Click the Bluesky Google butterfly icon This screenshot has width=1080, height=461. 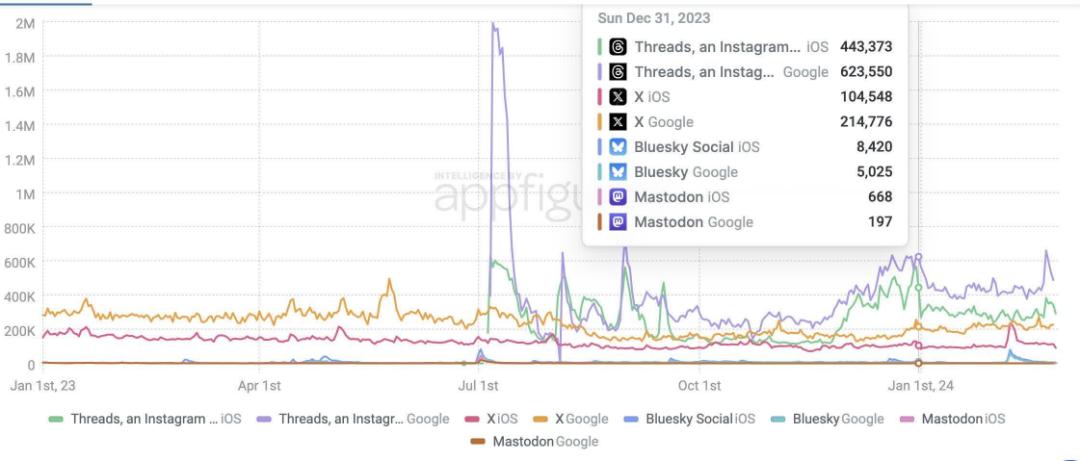[x=619, y=172]
